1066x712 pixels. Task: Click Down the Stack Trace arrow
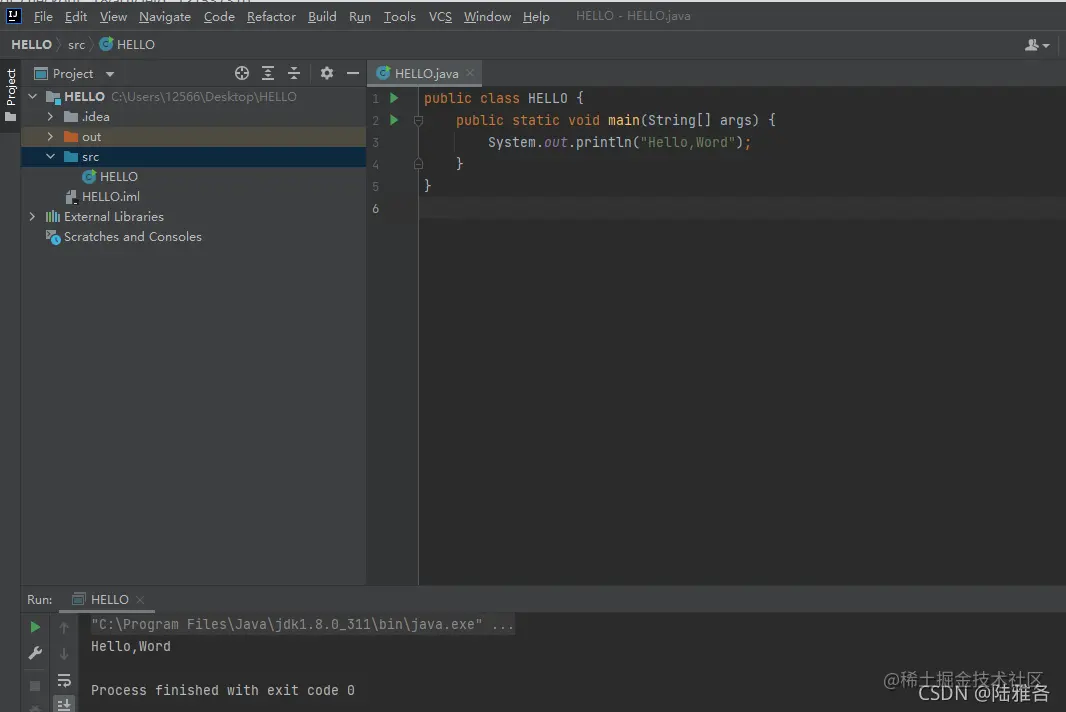[x=64, y=654]
